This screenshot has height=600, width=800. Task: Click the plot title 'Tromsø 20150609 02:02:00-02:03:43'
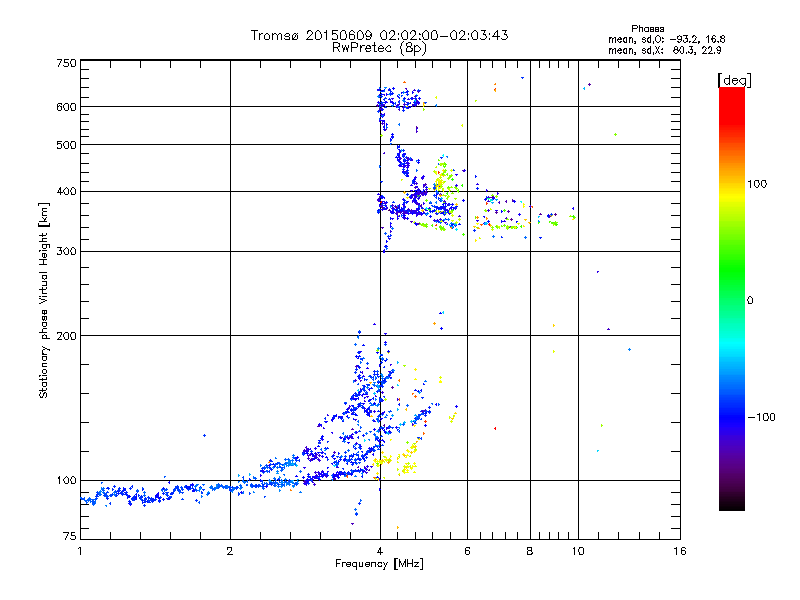click(379, 35)
